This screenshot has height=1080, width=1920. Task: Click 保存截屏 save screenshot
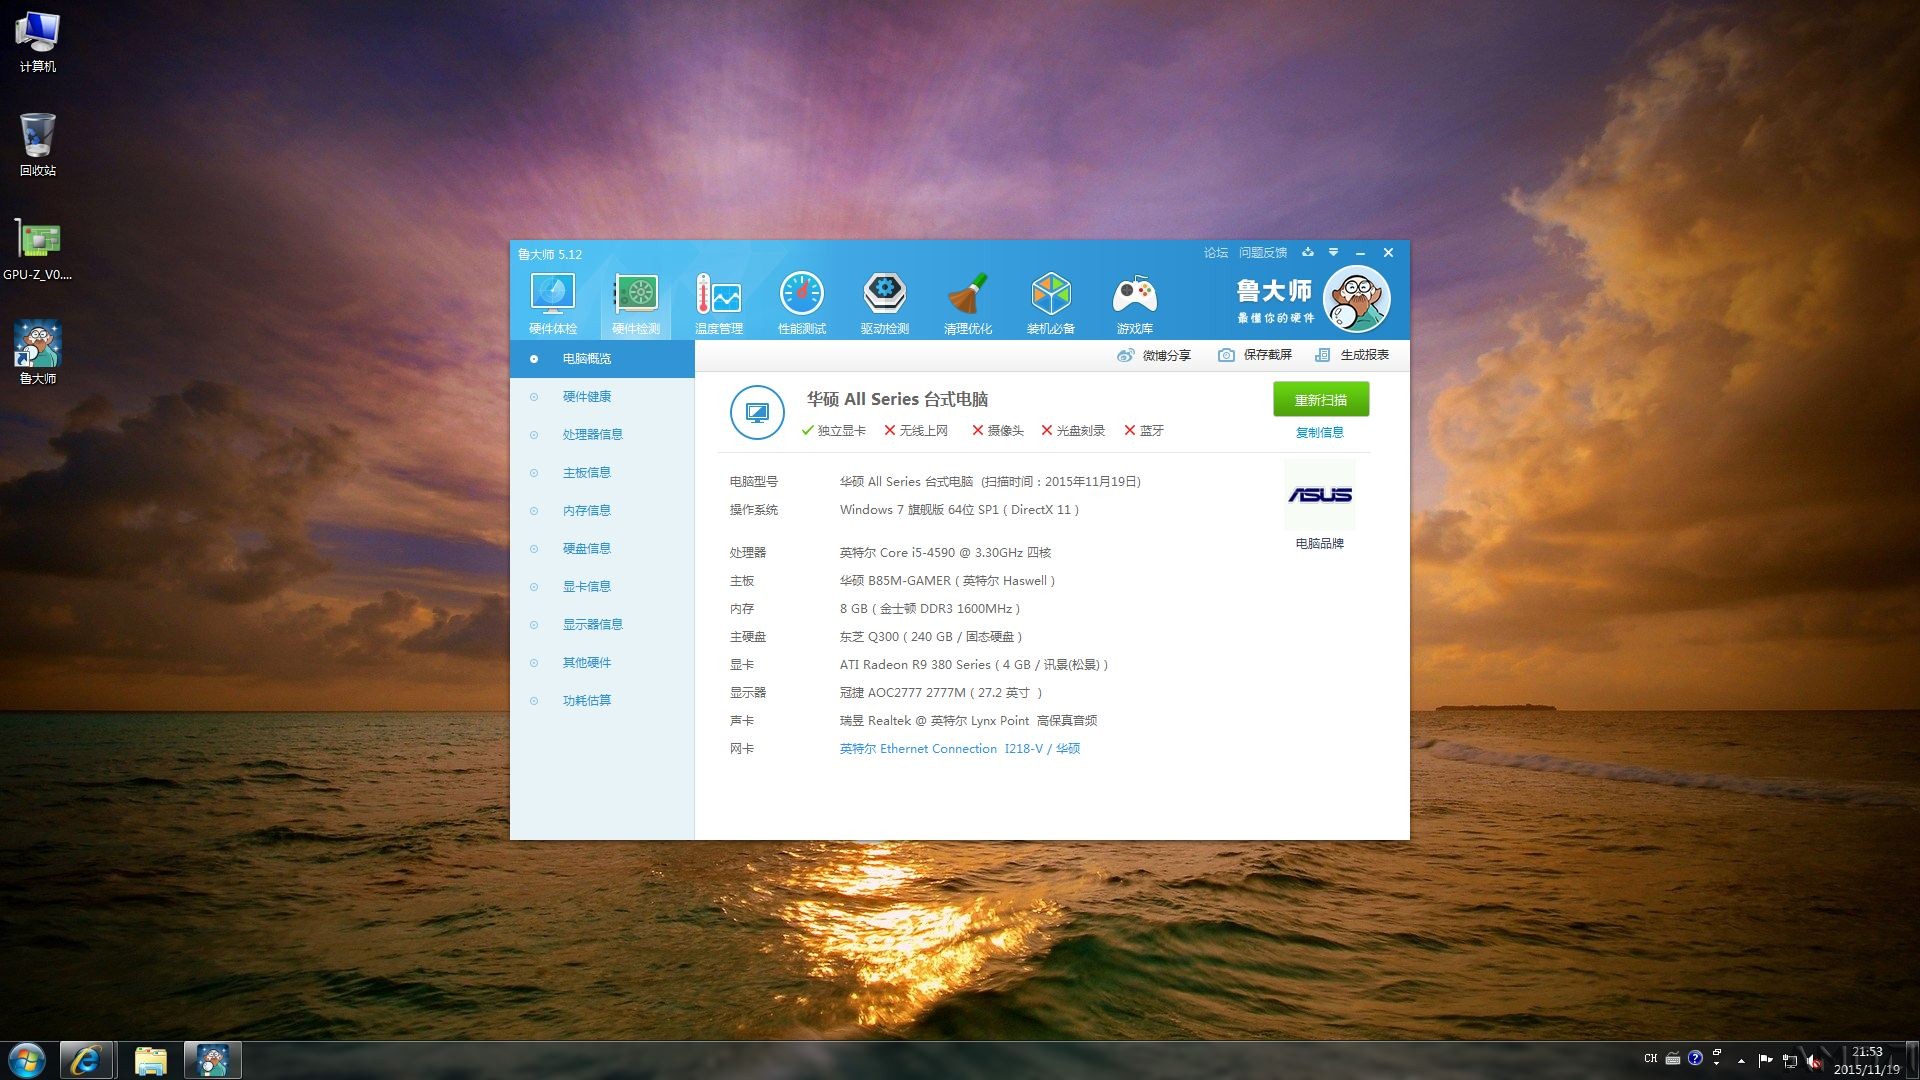point(1255,355)
